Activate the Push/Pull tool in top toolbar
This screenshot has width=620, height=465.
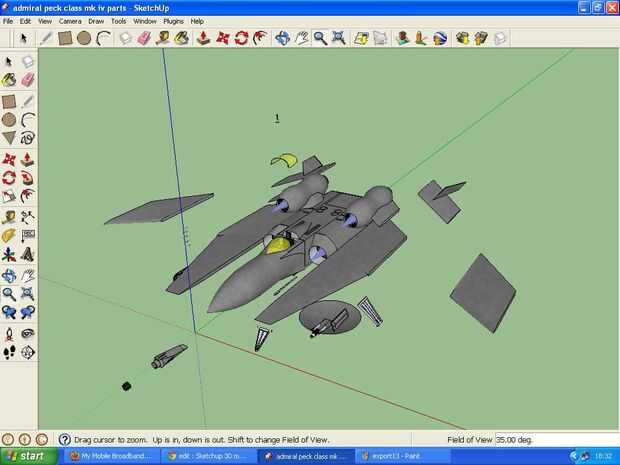point(203,38)
